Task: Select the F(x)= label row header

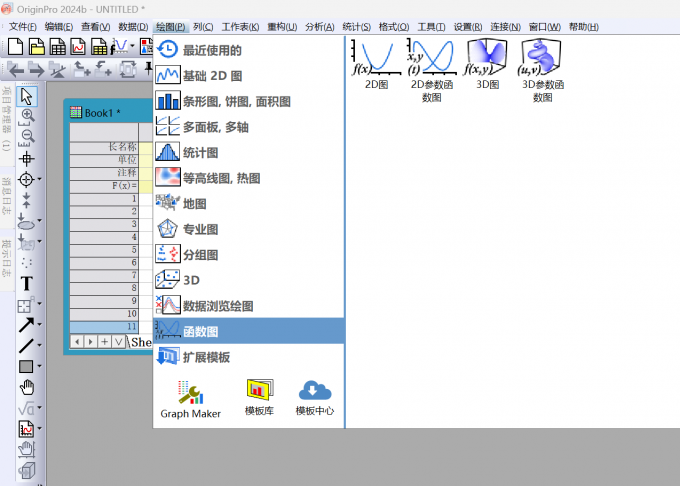Action: 104,186
